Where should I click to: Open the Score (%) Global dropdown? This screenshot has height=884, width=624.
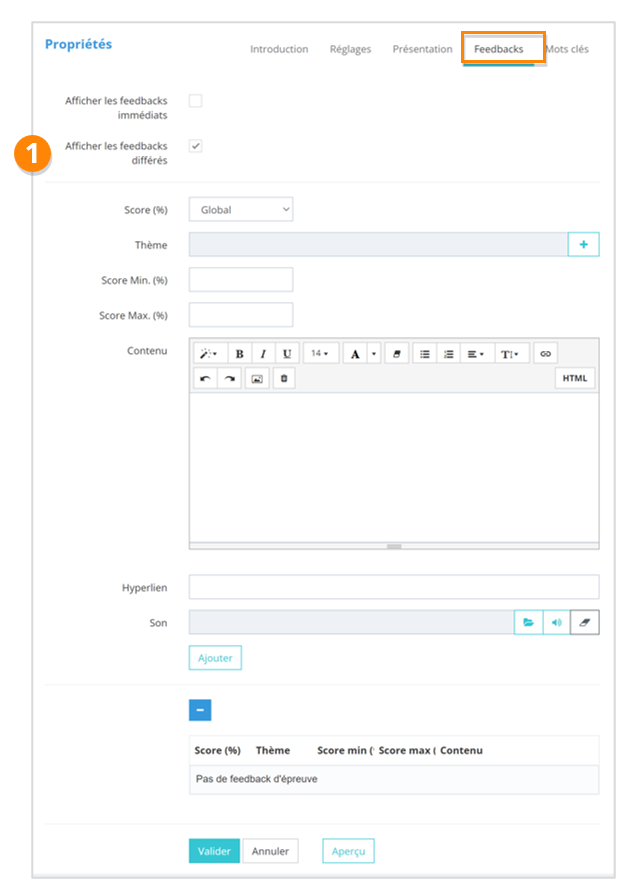tap(240, 210)
